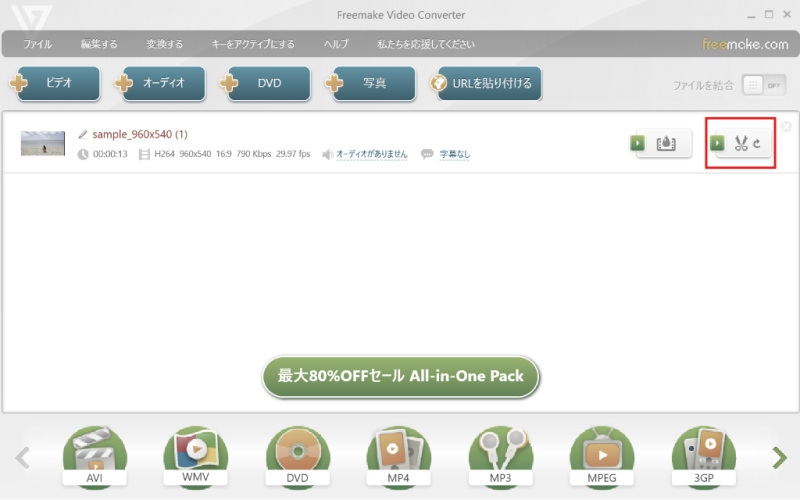The image size is (800, 500).
Task: Close the Freemake Video Converter window
Action: pos(787,15)
